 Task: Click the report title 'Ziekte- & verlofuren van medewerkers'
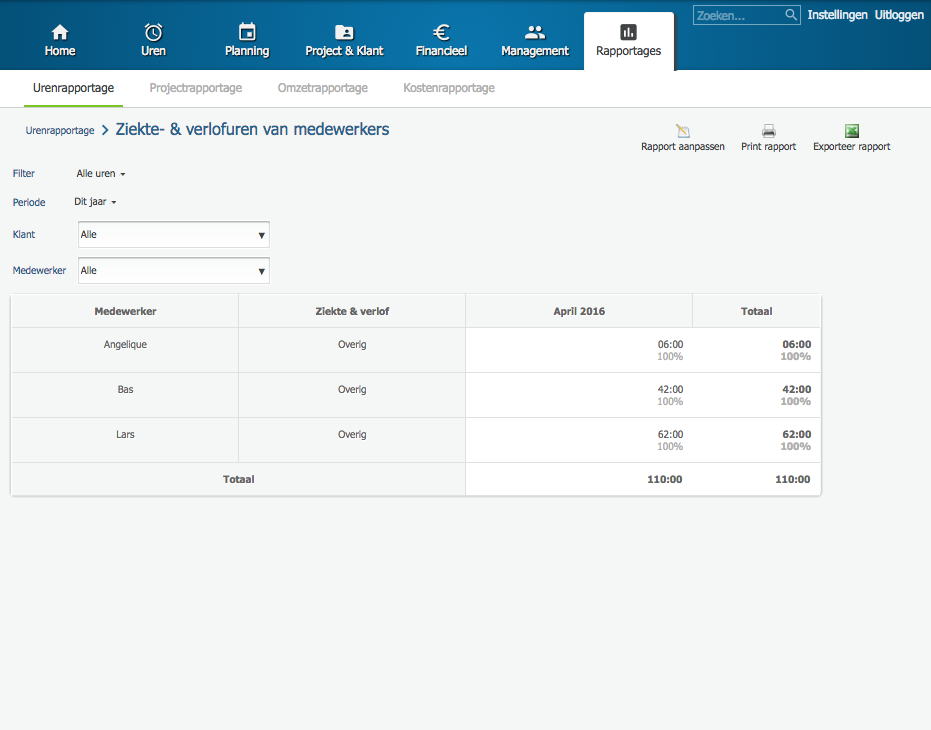pyautogui.click(x=252, y=129)
